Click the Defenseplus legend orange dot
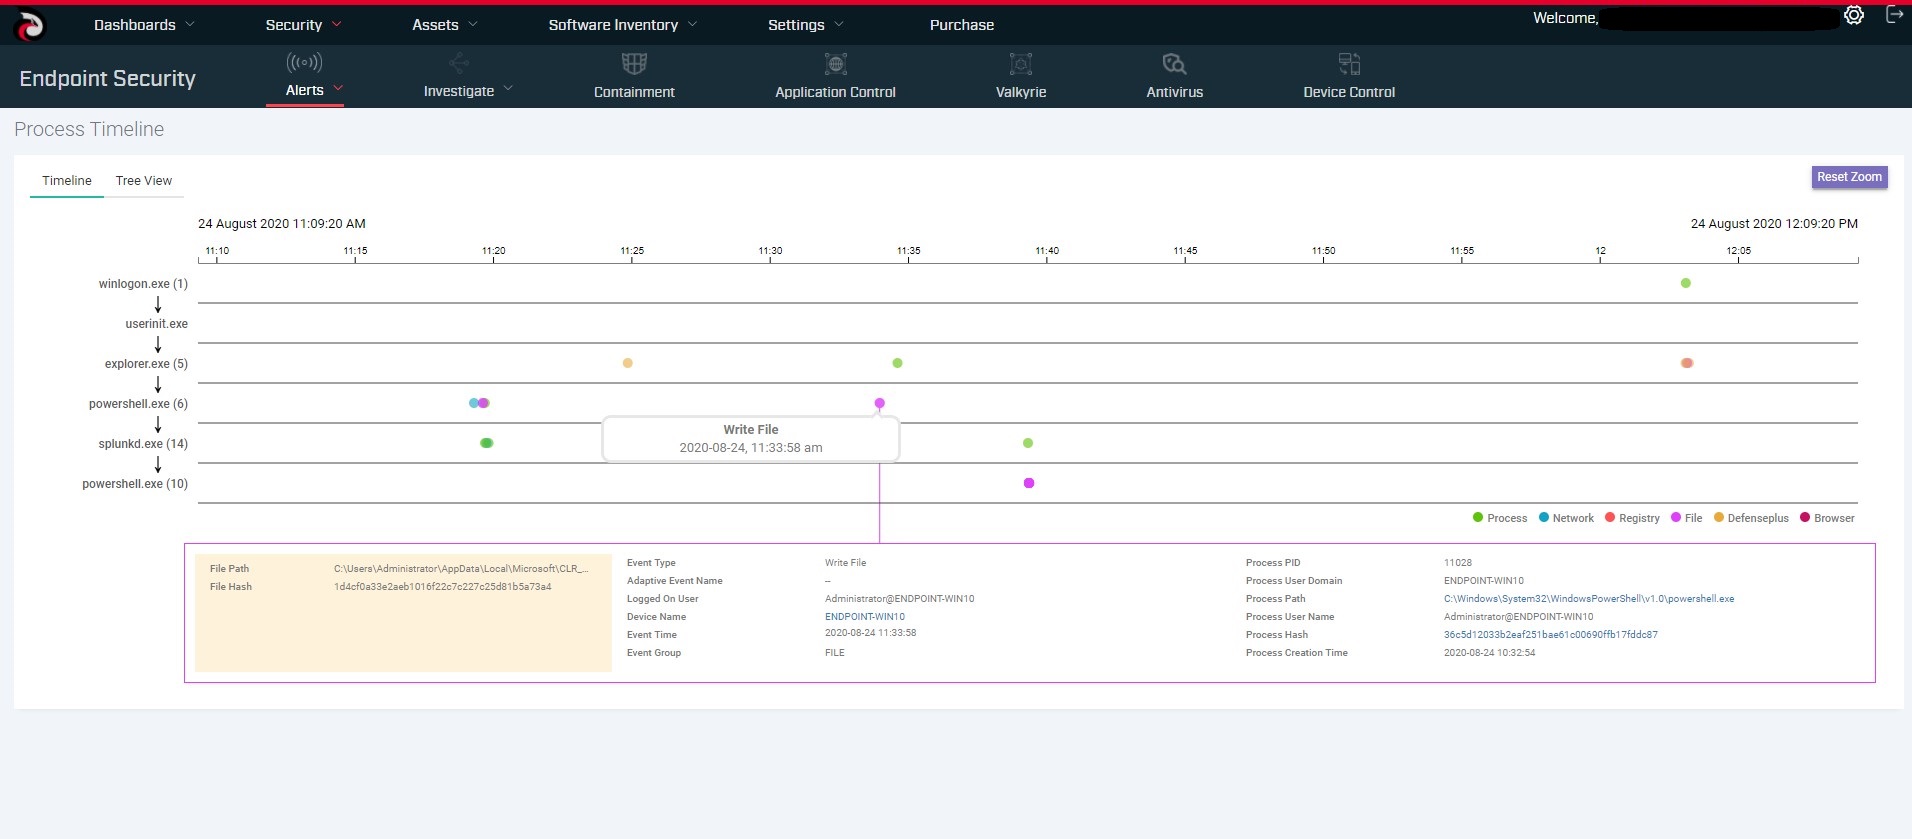The width and height of the screenshot is (1912, 839). [1718, 517]
